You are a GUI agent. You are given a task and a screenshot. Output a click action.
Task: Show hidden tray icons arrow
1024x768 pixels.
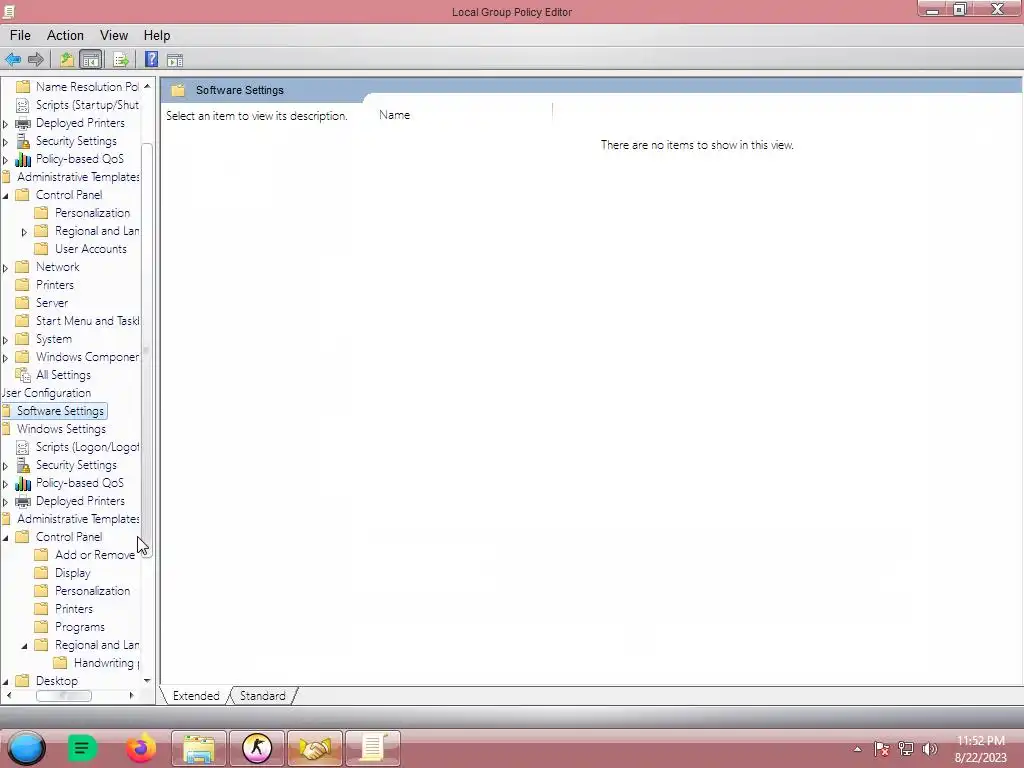click(x=857, y=750)
